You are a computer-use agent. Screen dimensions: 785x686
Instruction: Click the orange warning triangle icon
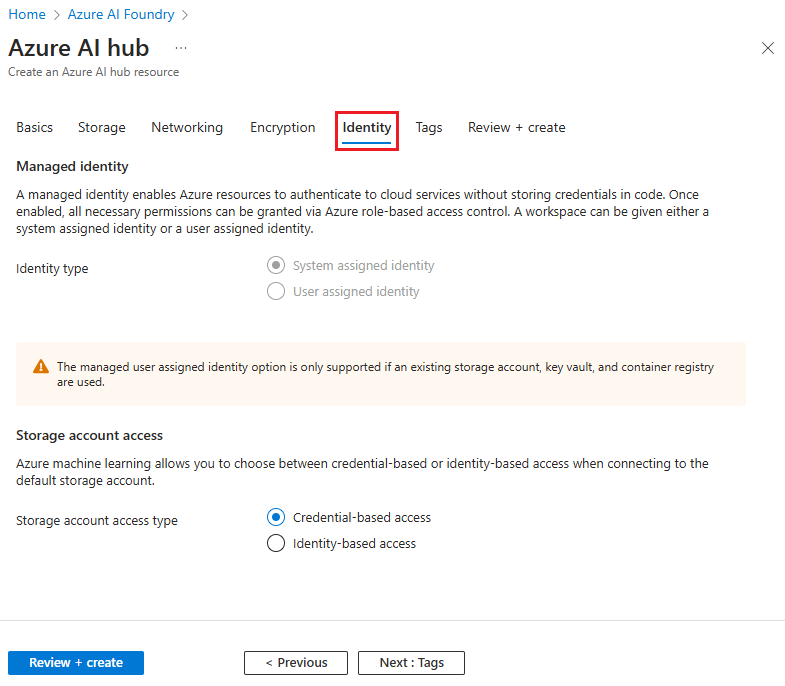pyautogui.click(x=41, y=367)
